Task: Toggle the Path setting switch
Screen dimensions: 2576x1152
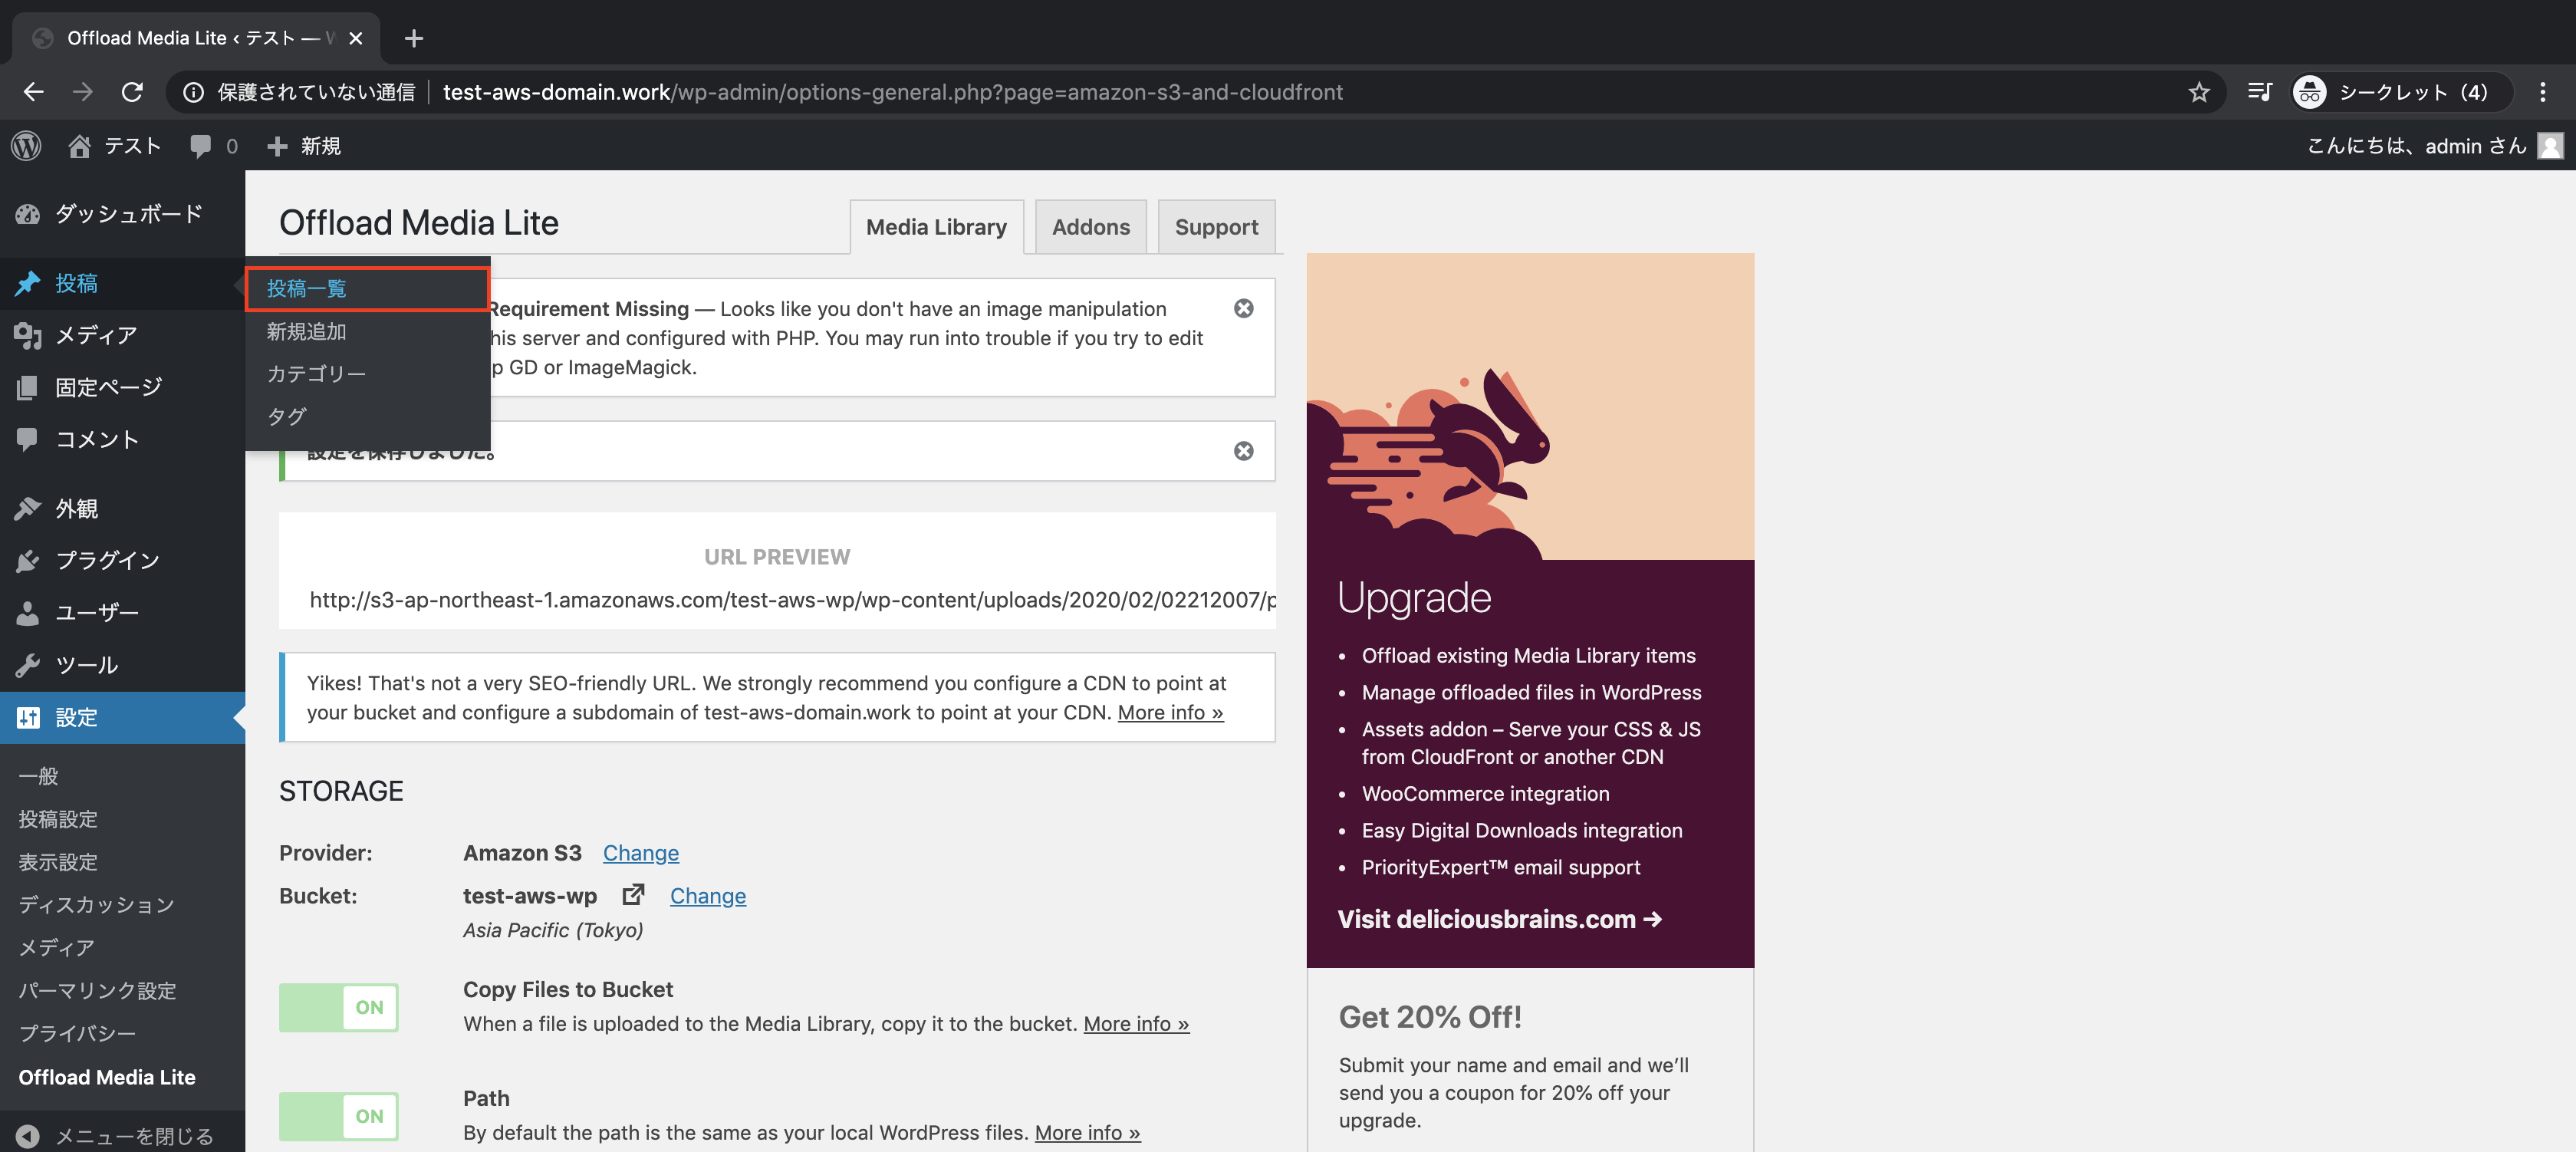Action: (338, 1116)
